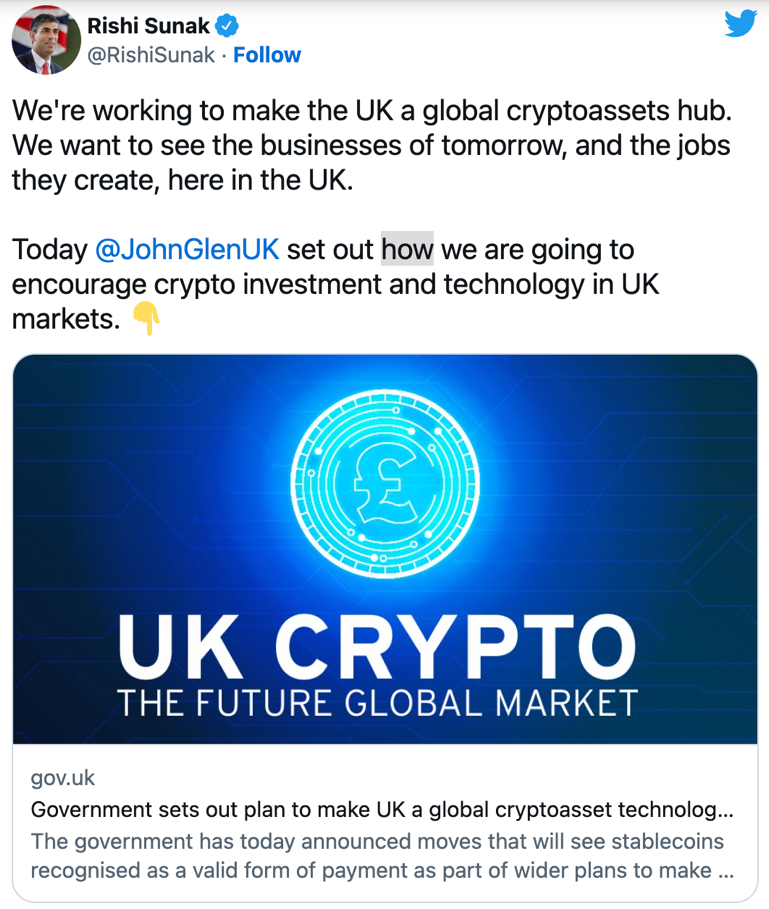Open the Government sets out plan headline

coord(382,809)
